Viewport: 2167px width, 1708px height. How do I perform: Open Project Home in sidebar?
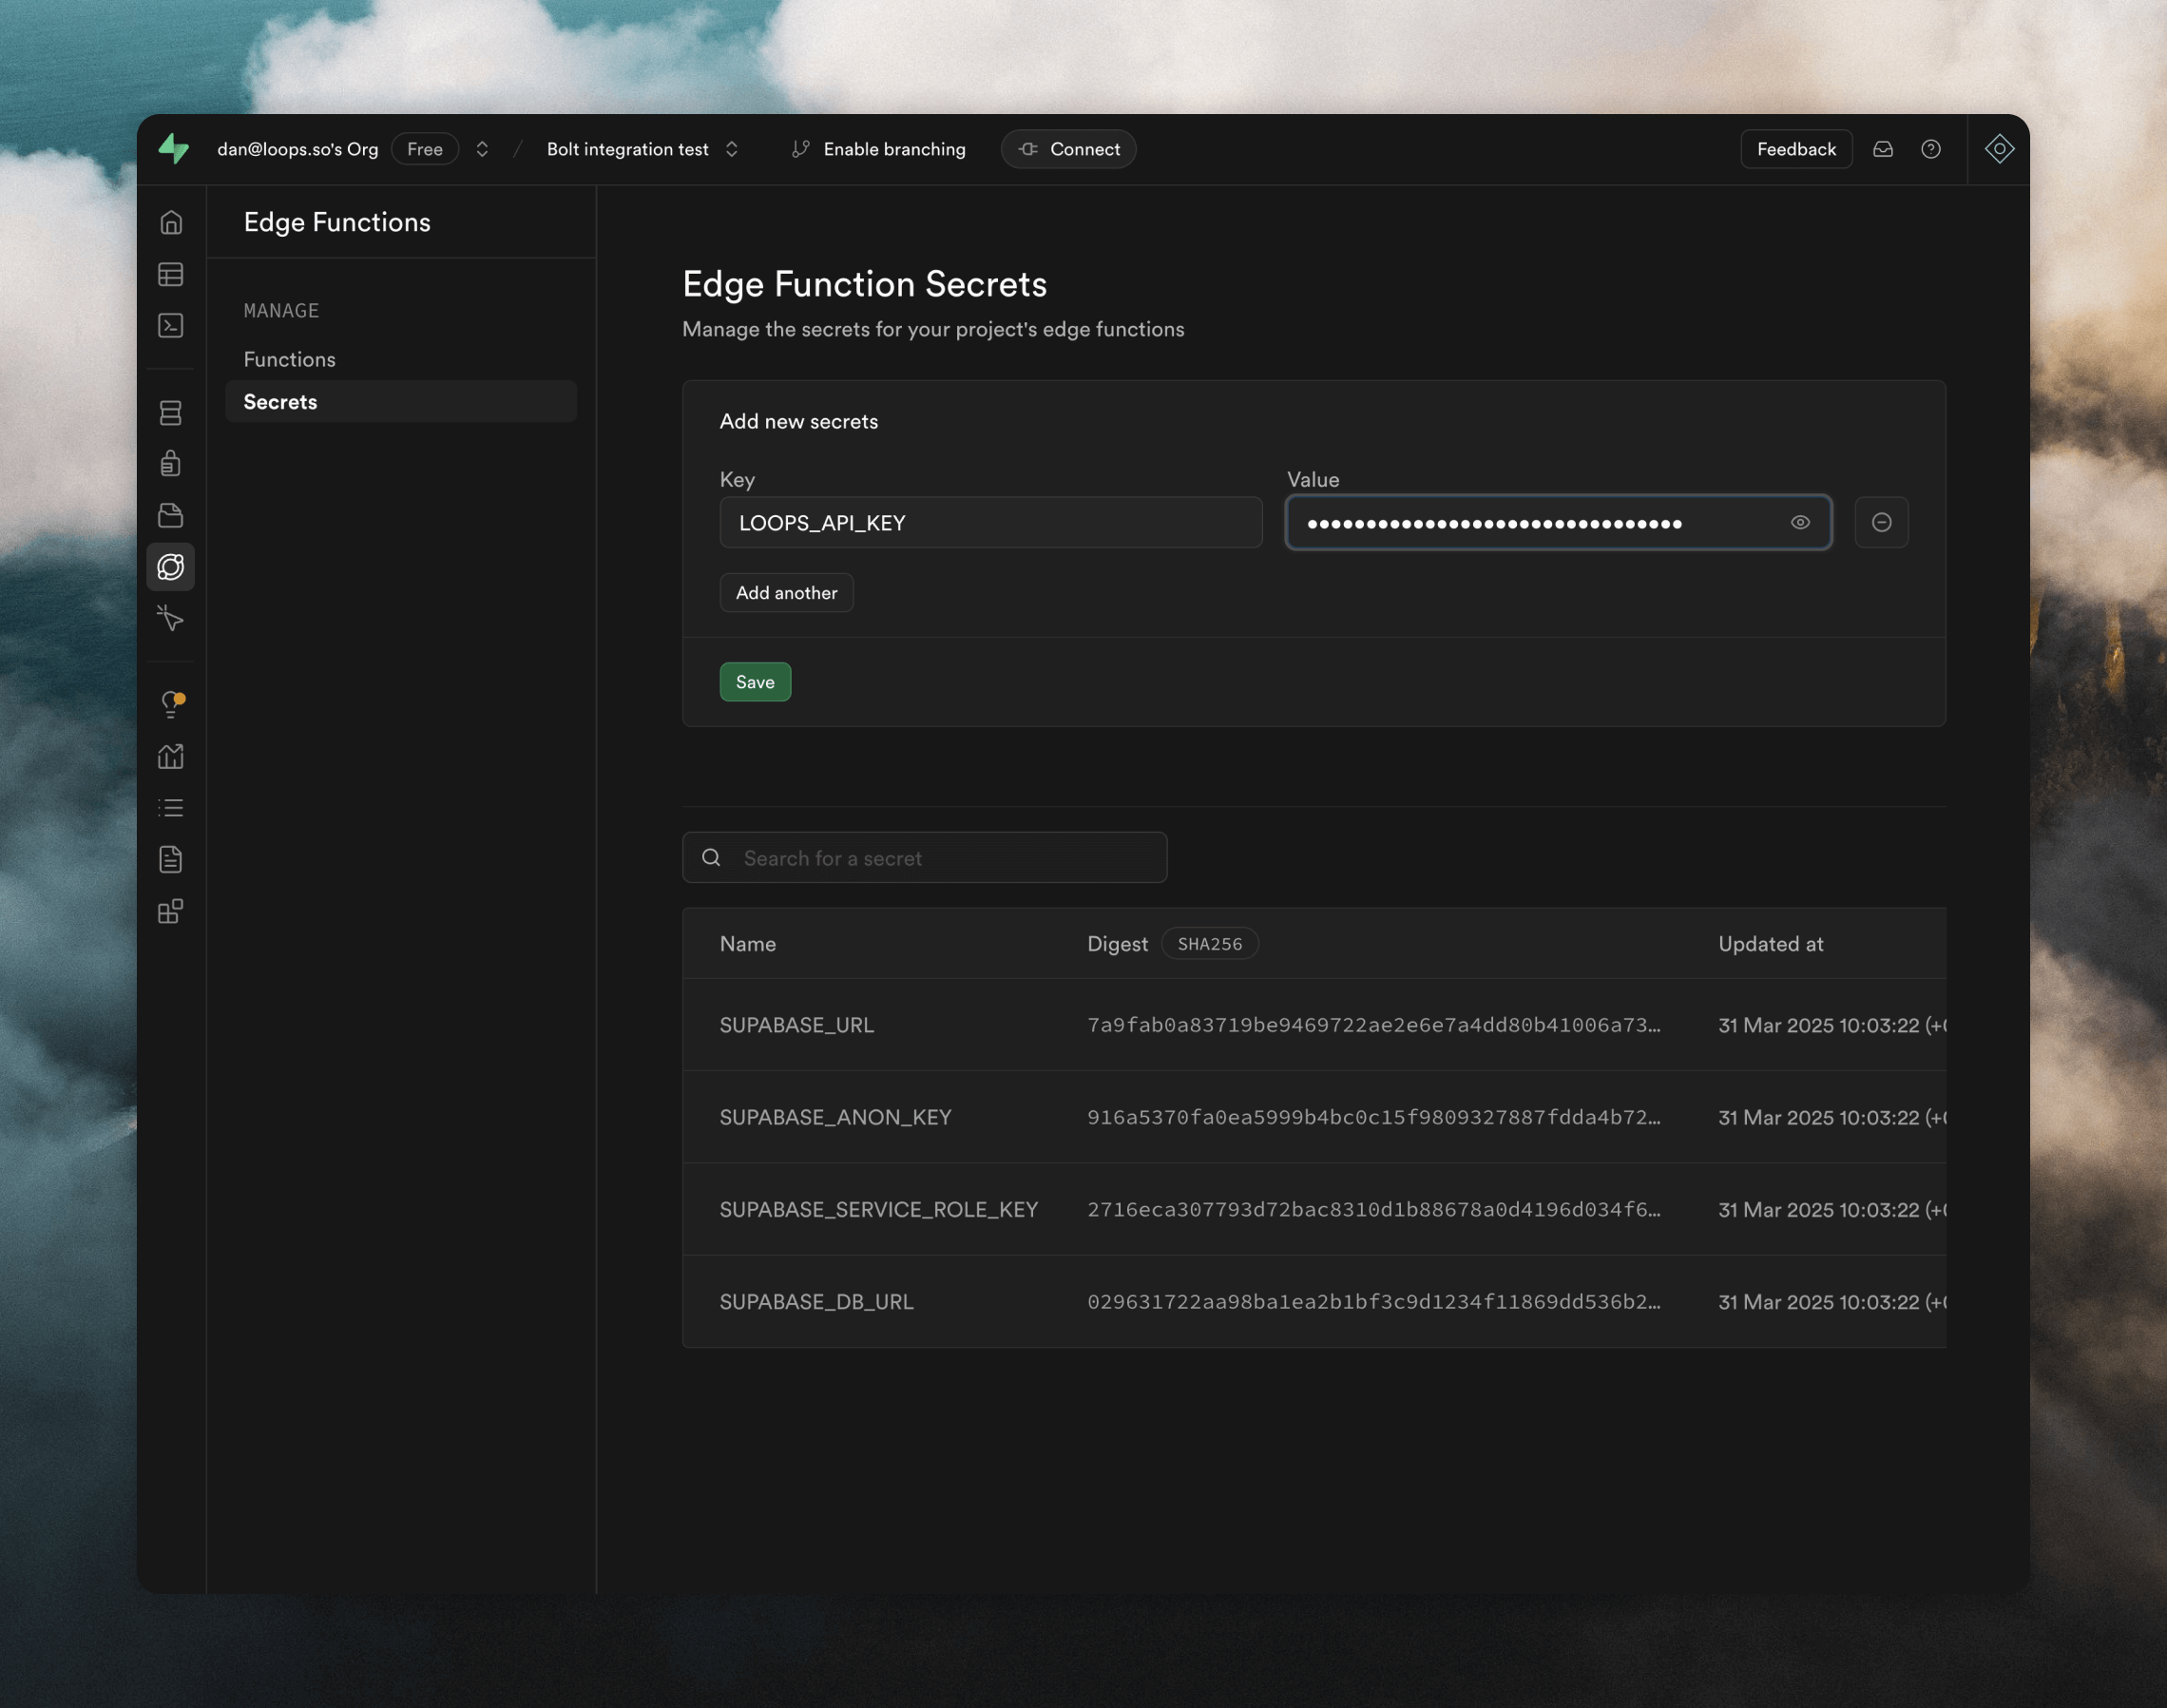[x=171, y=222]
